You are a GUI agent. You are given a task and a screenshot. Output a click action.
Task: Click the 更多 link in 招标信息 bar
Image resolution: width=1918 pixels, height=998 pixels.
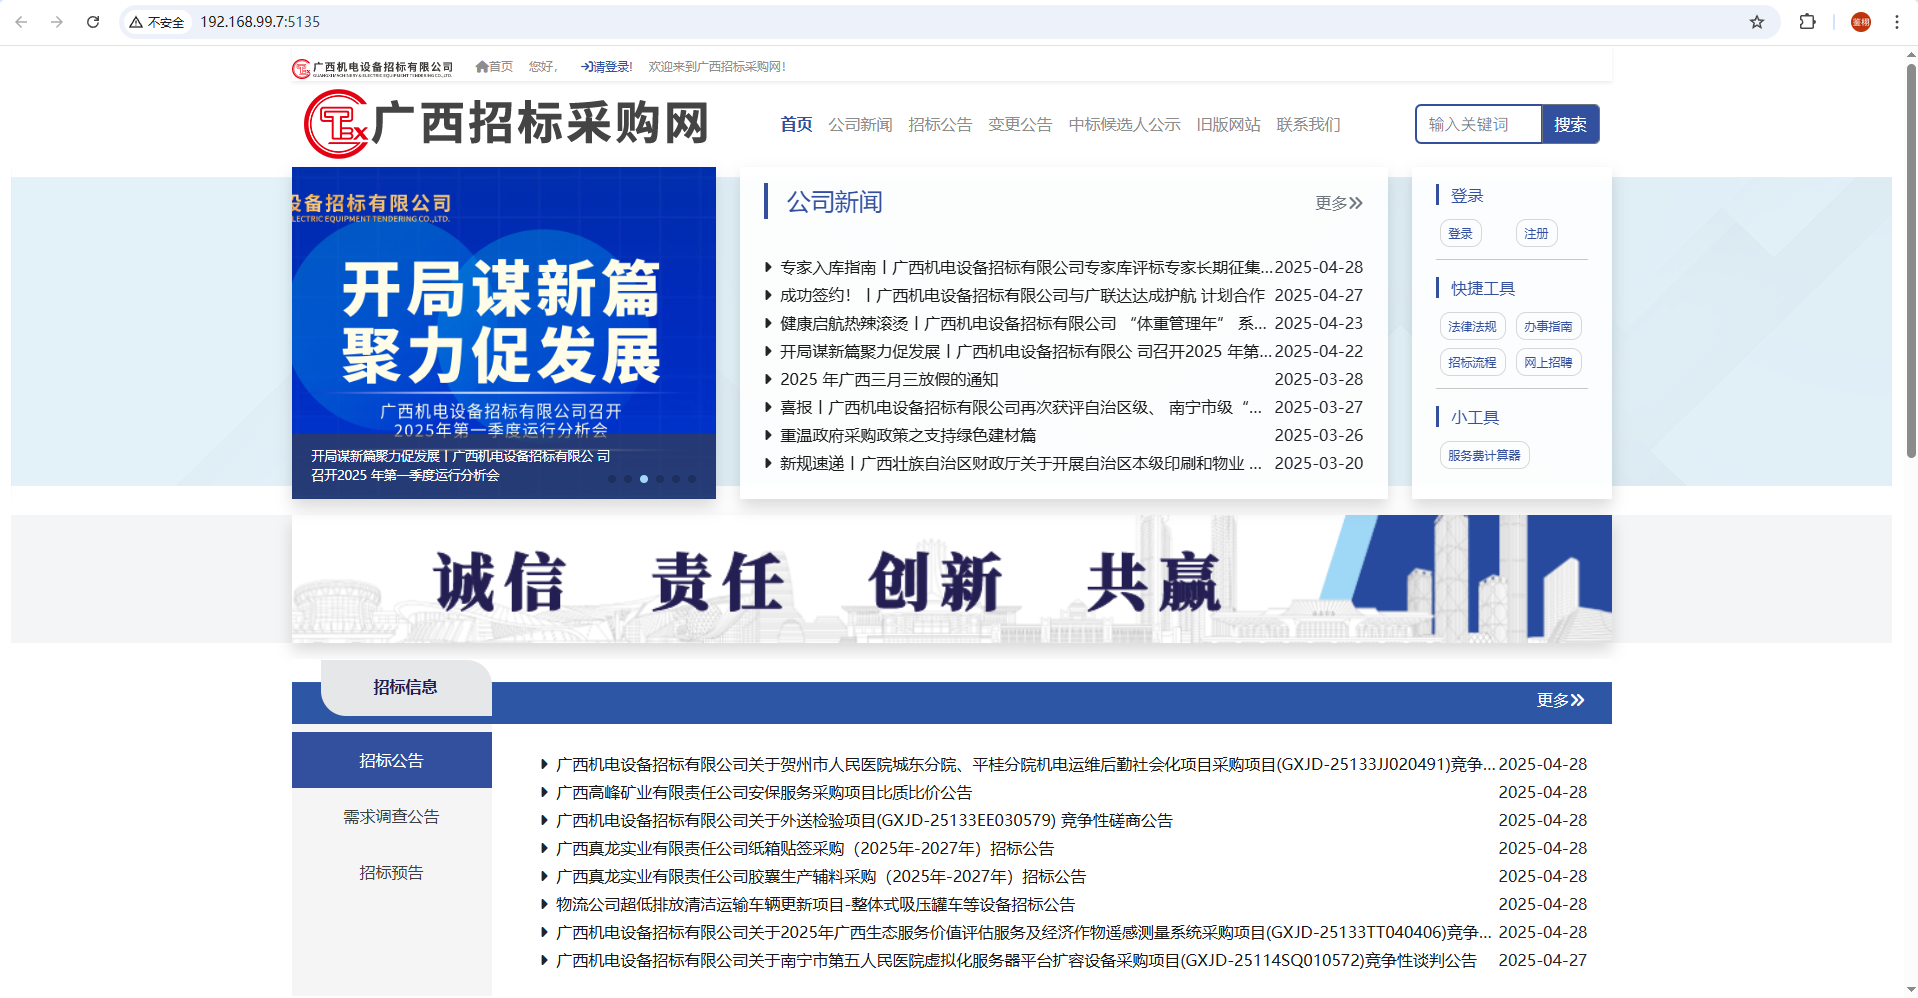point(1561,700)
